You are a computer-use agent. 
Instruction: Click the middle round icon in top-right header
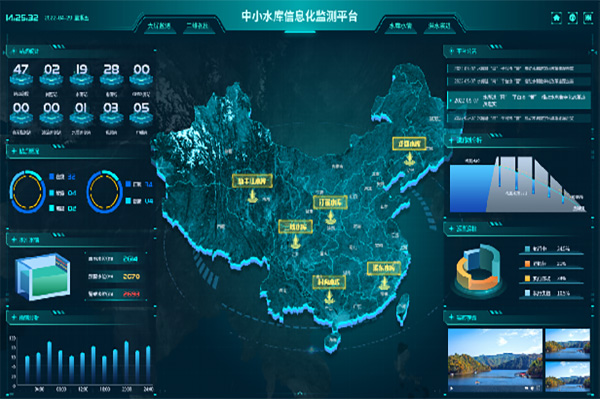(571, 18)
